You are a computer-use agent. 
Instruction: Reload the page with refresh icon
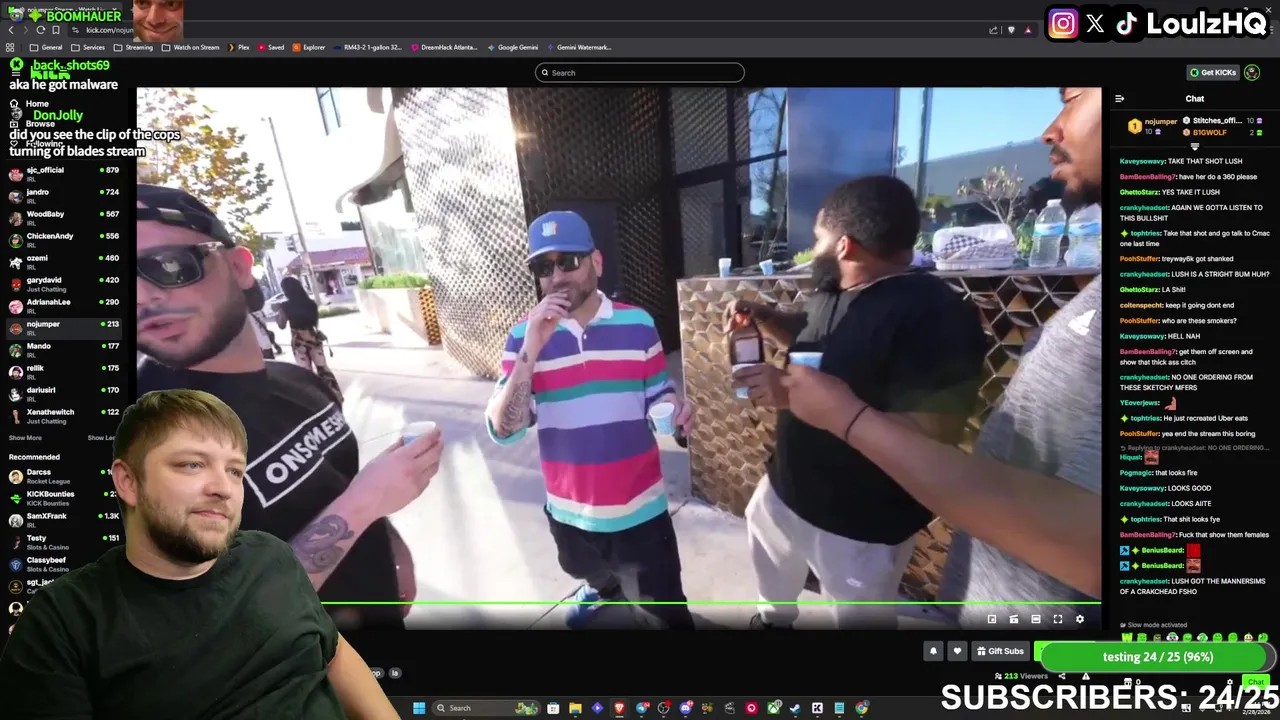tap(40, 30)
